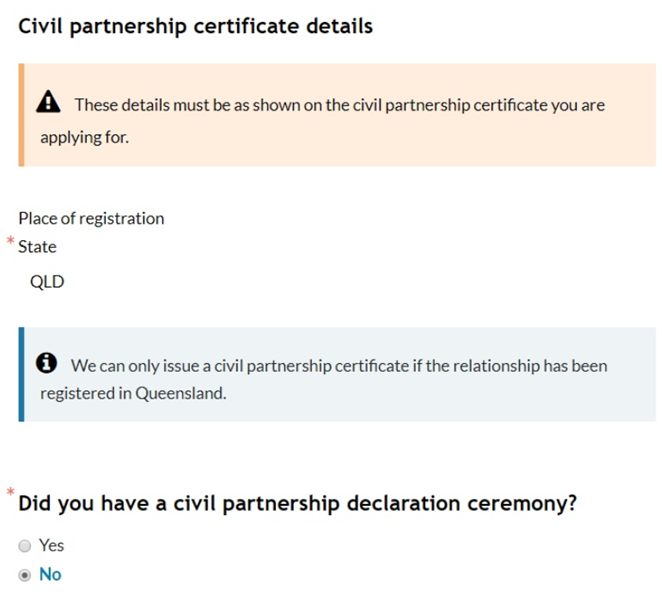Image resolution: width=662 pixels, height=592 pixels.
Task: Click the No option label
Action: click(x=50, y=574)
